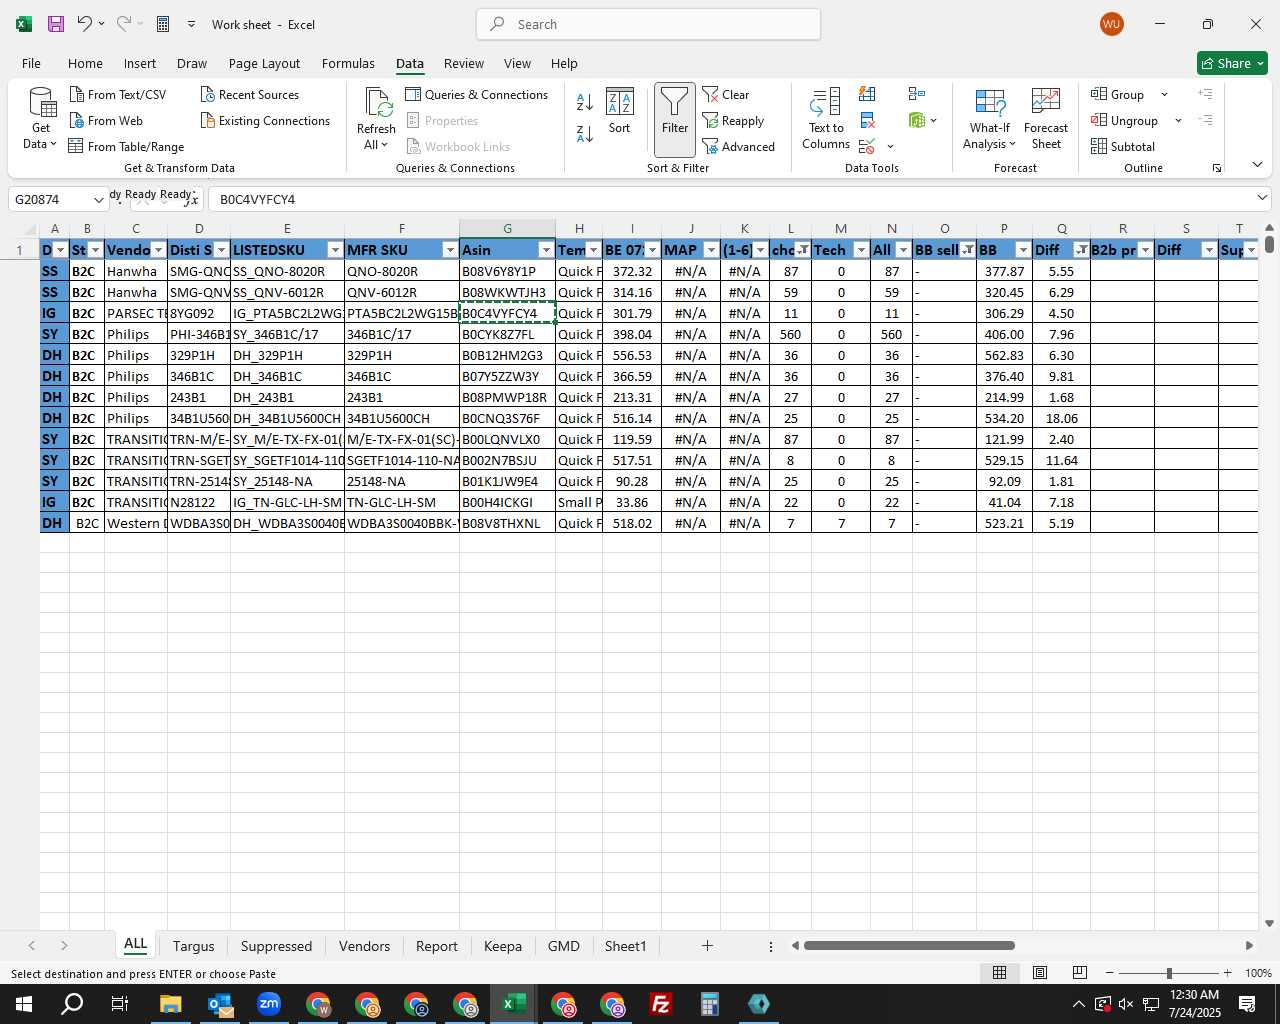1280x1024 pixels.
Task: Open calculator icon in quick access toolbar
Action: (x=163, y=24)
